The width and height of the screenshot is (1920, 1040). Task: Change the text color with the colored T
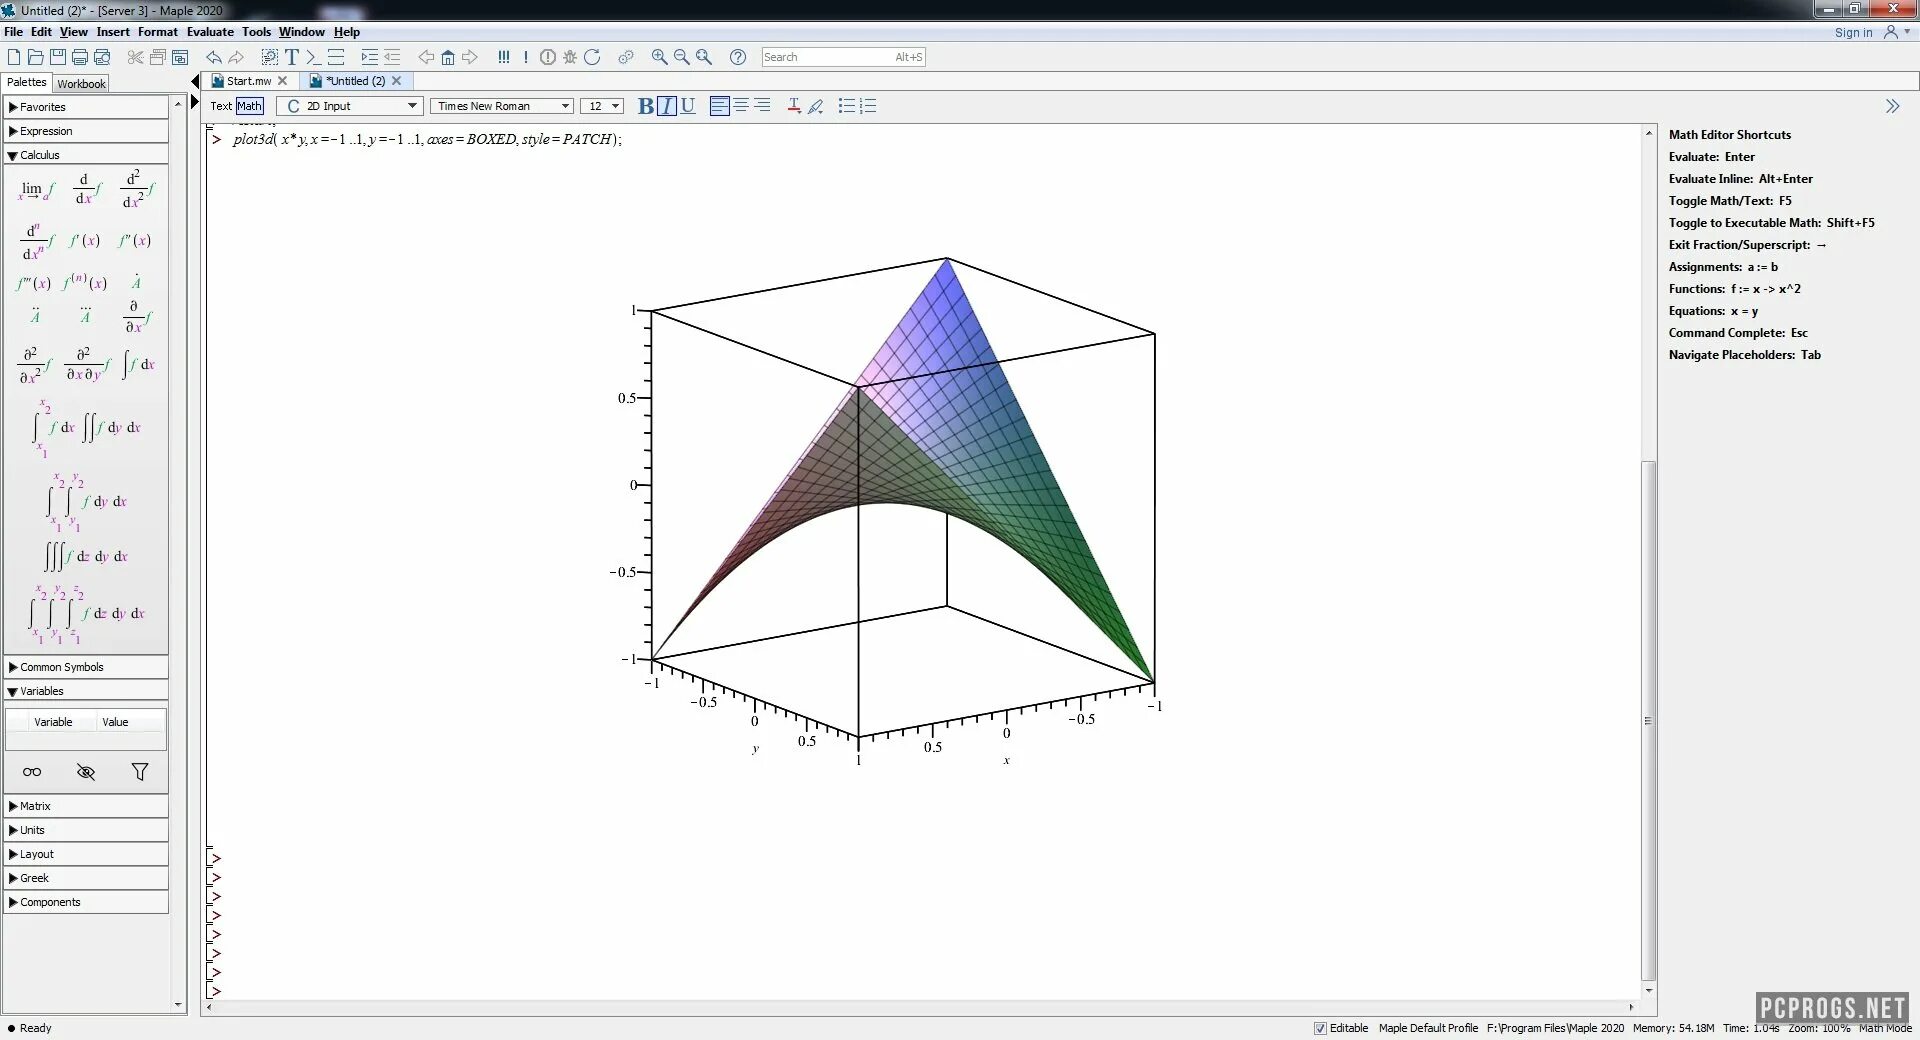[794, 106]
